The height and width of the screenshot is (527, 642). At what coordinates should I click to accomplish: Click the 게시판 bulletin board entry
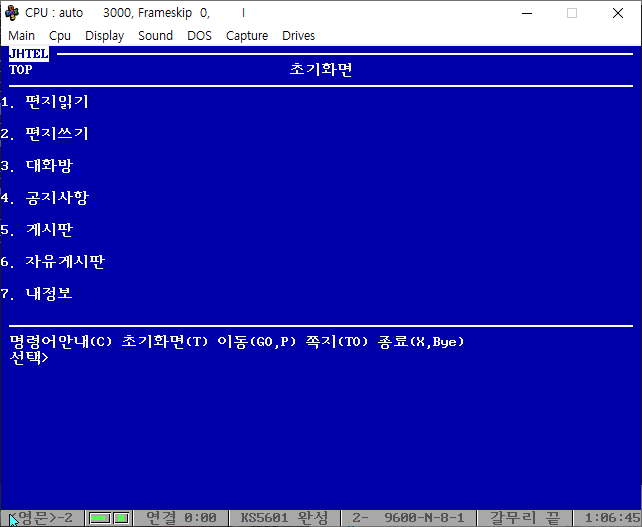49,229
